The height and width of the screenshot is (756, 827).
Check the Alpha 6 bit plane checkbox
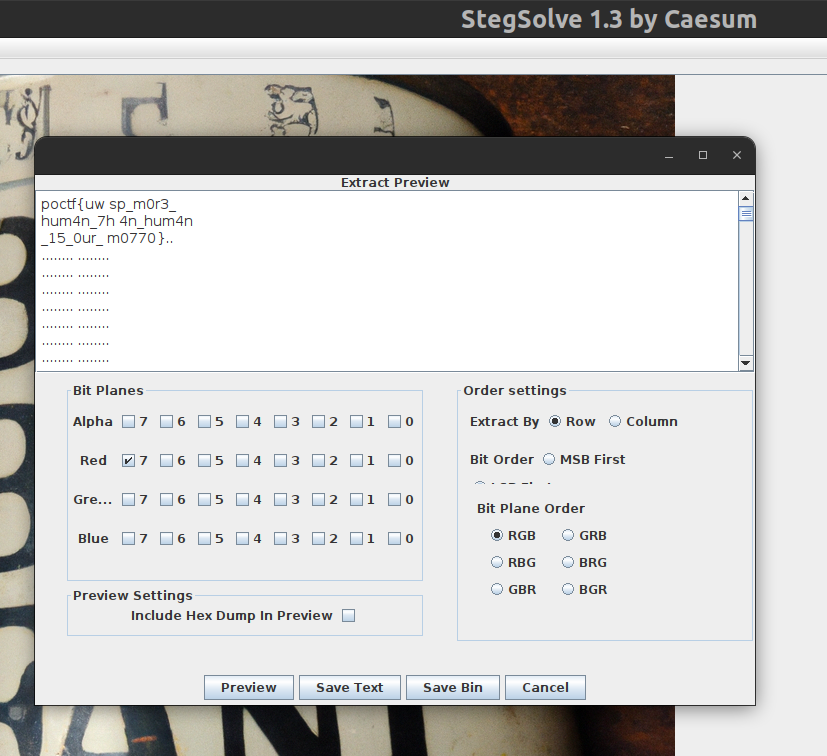[x=166, y=422]
